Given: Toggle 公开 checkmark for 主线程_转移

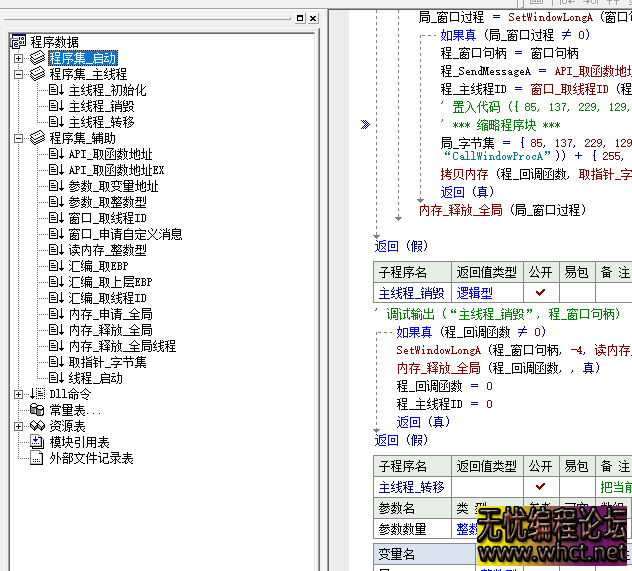Looking at the screenshot, I should pos(541,487).
